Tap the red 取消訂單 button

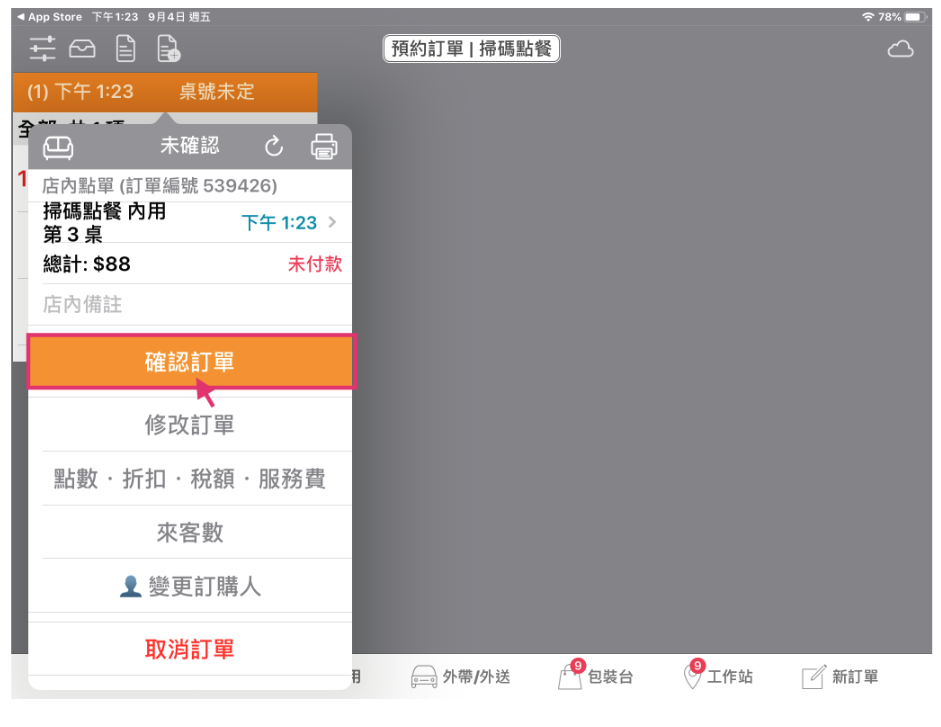point(190,649)
